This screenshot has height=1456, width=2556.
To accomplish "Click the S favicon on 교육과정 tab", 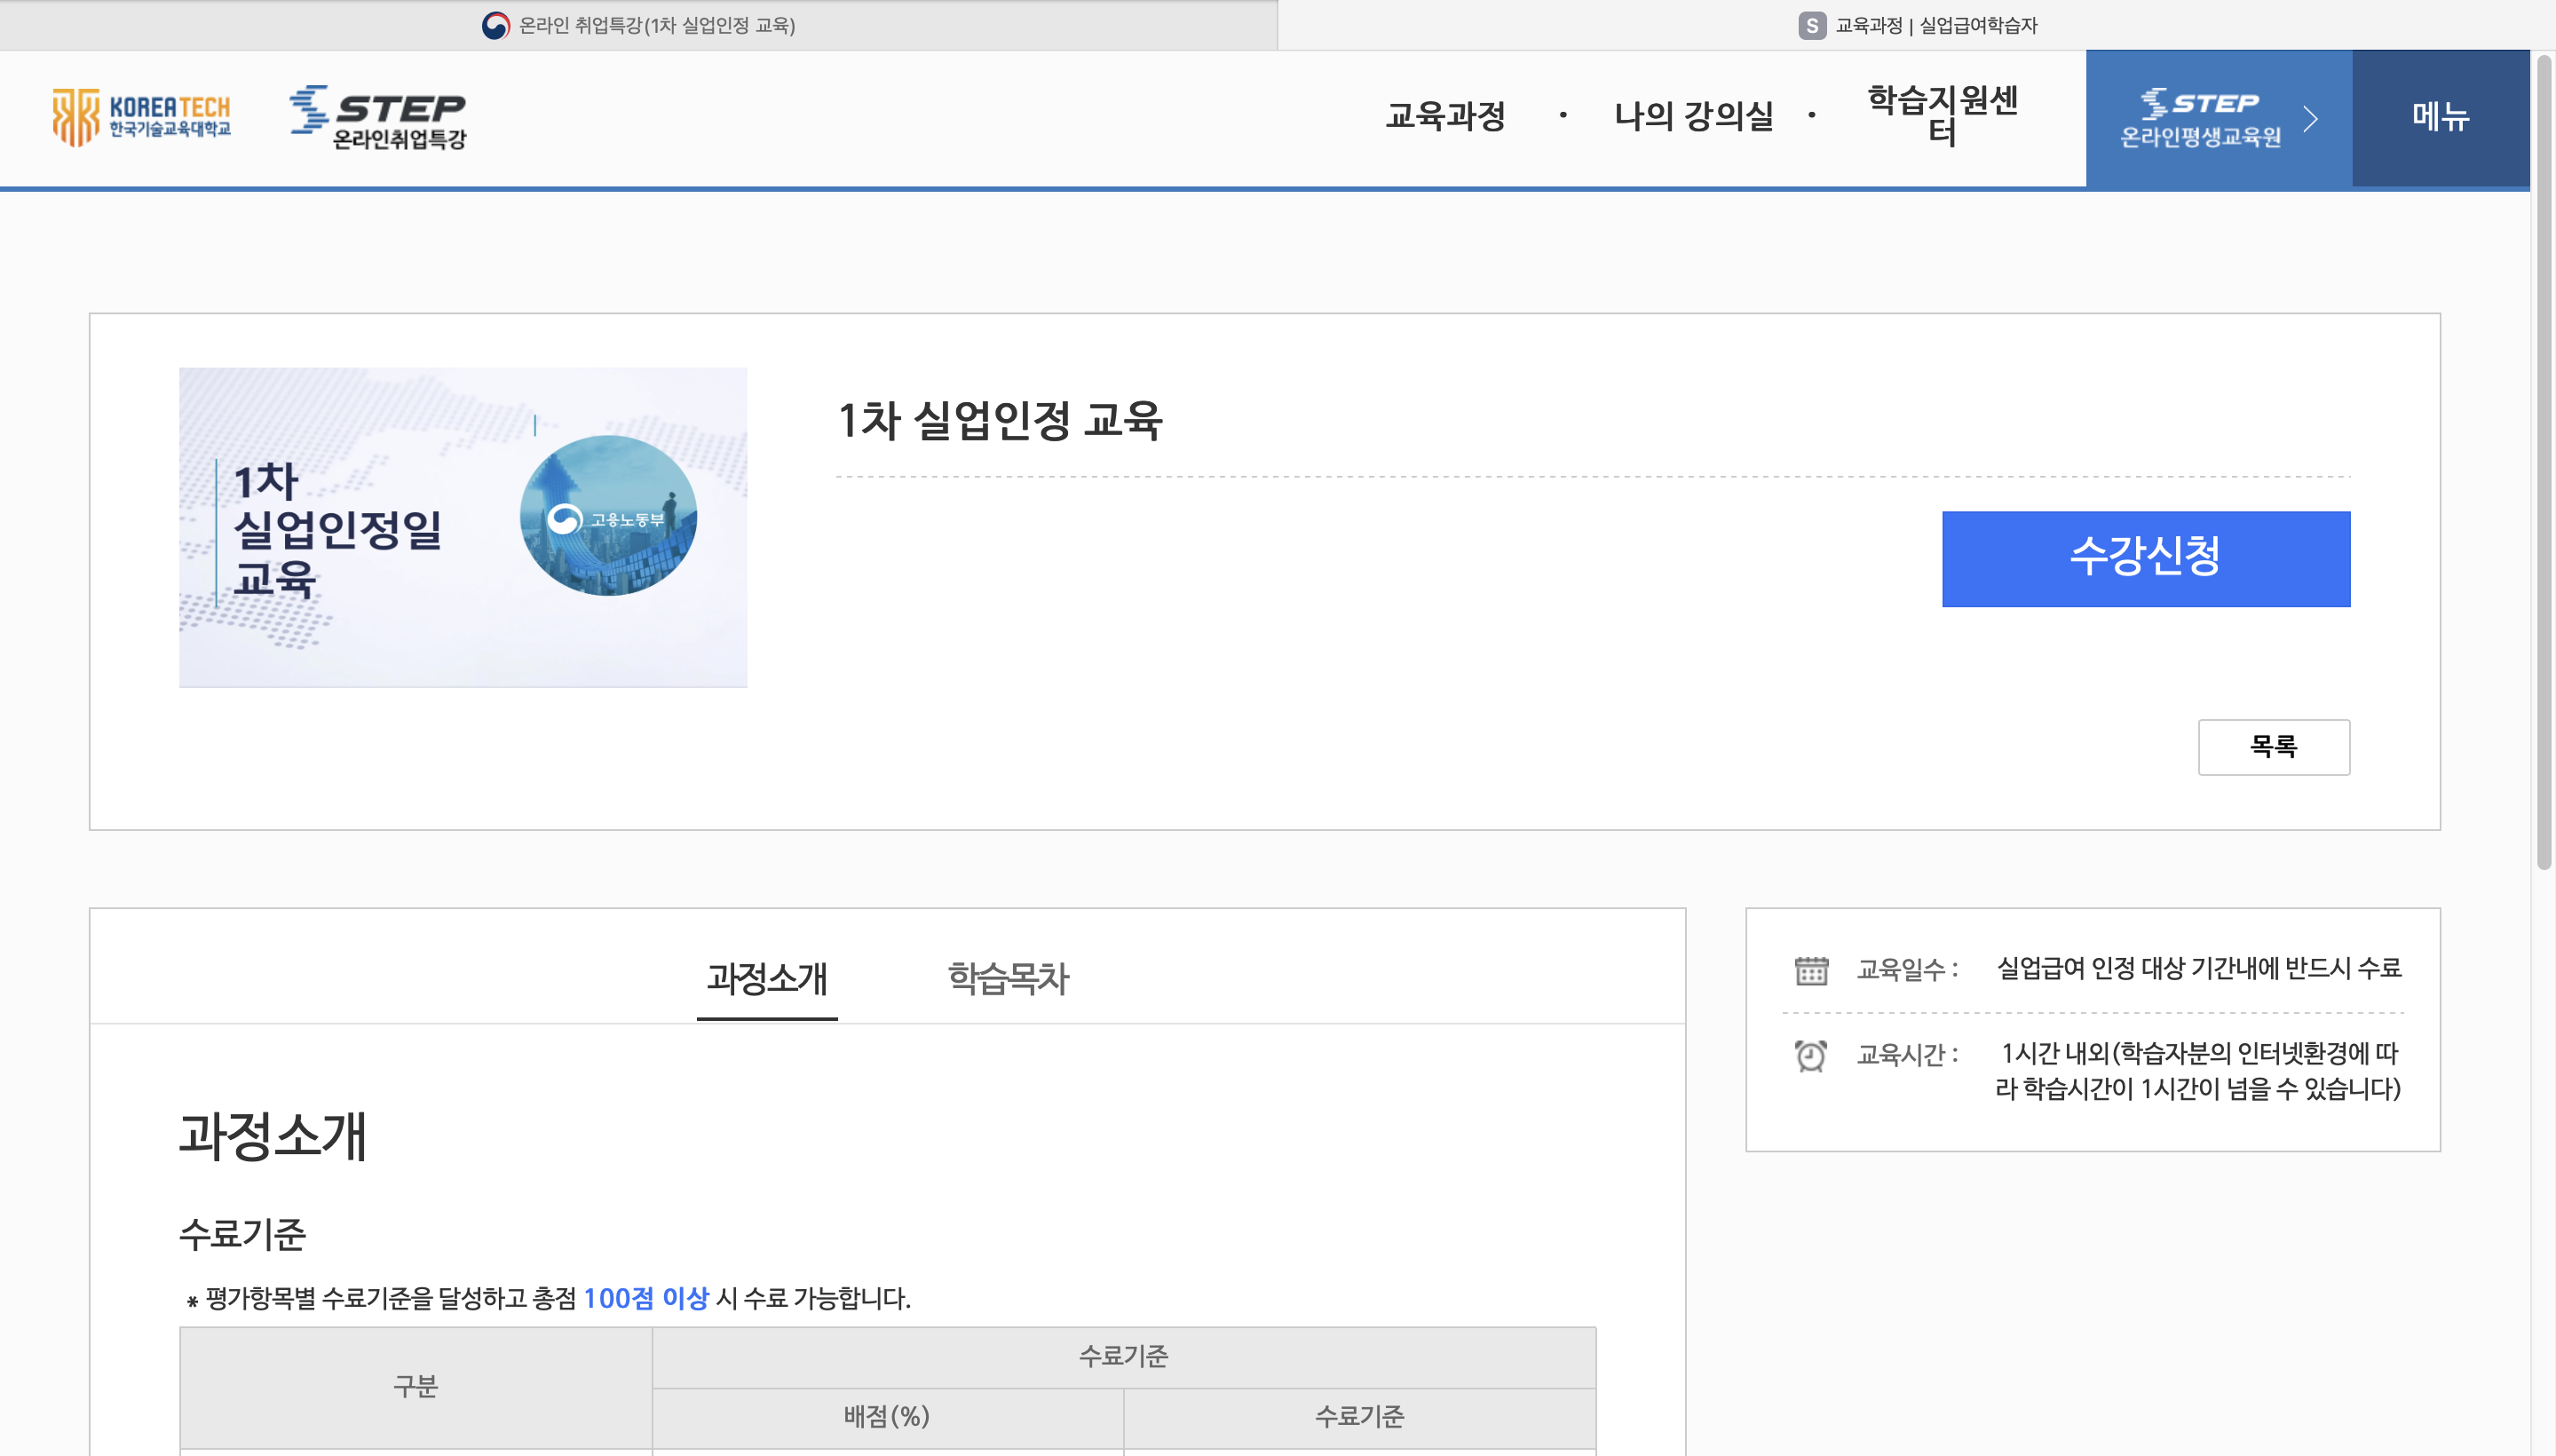I will (1811, 25).
